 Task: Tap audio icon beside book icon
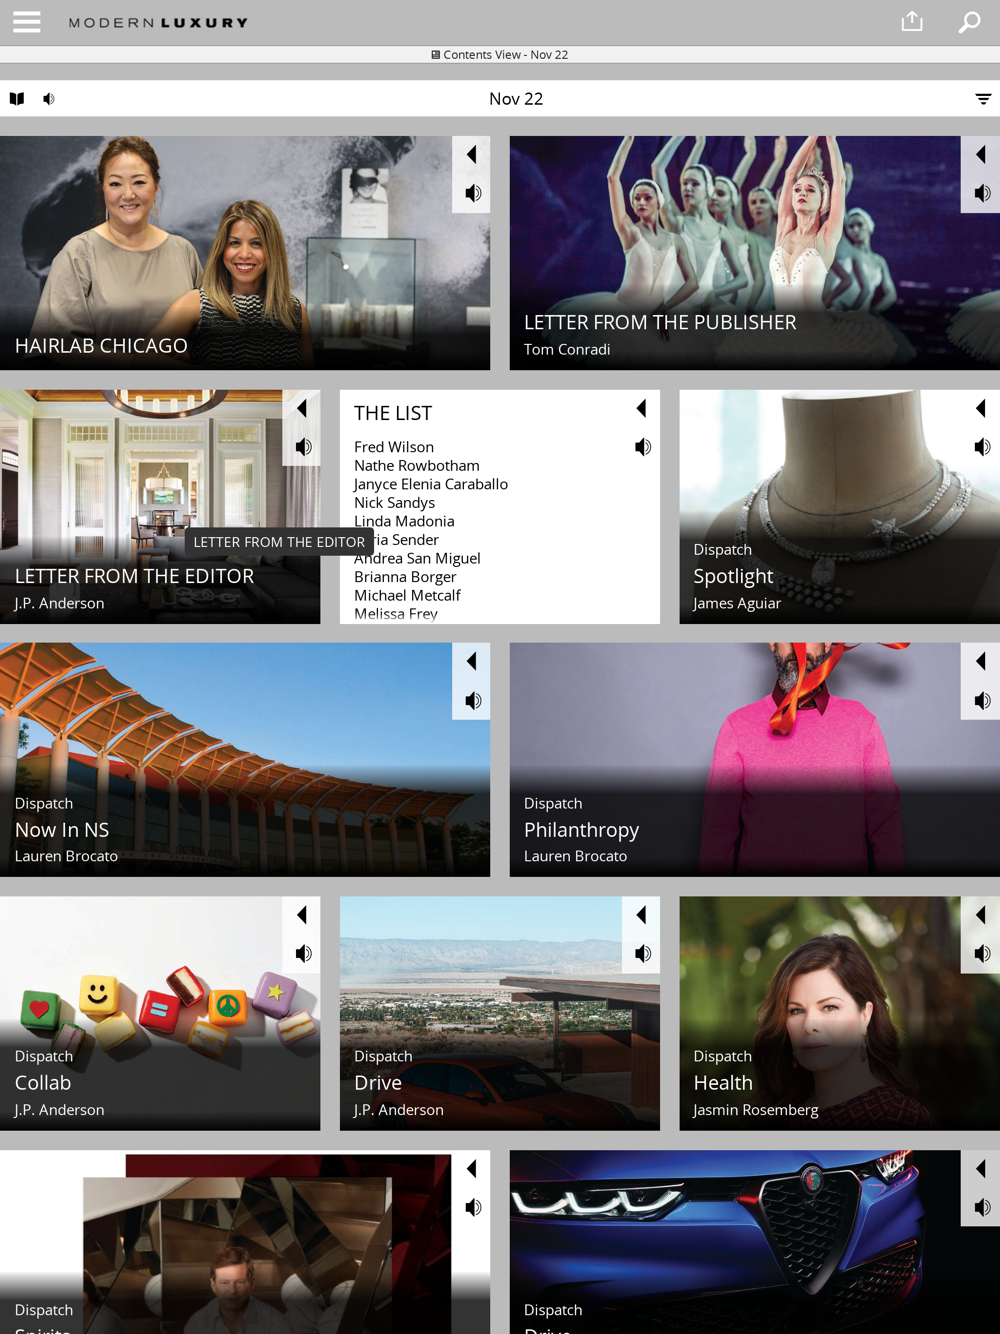pos(49,99)
